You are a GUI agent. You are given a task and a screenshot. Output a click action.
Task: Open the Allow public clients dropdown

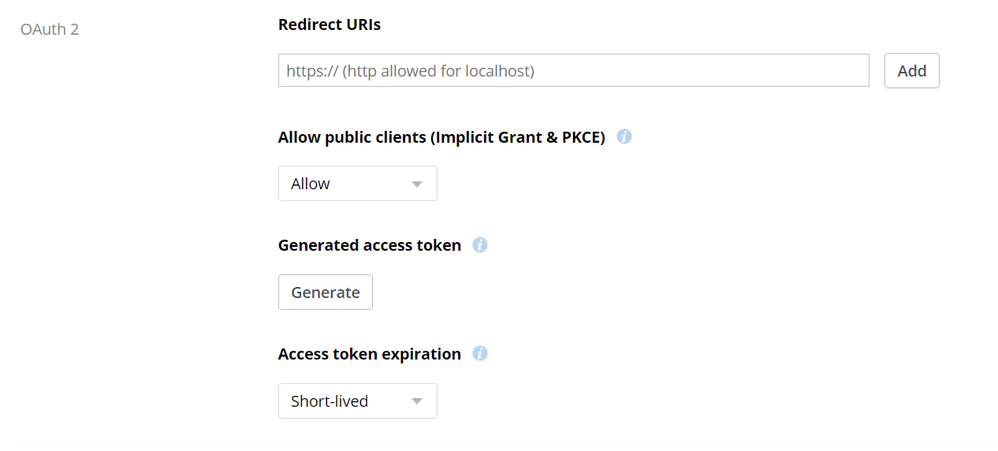point(357,184)
